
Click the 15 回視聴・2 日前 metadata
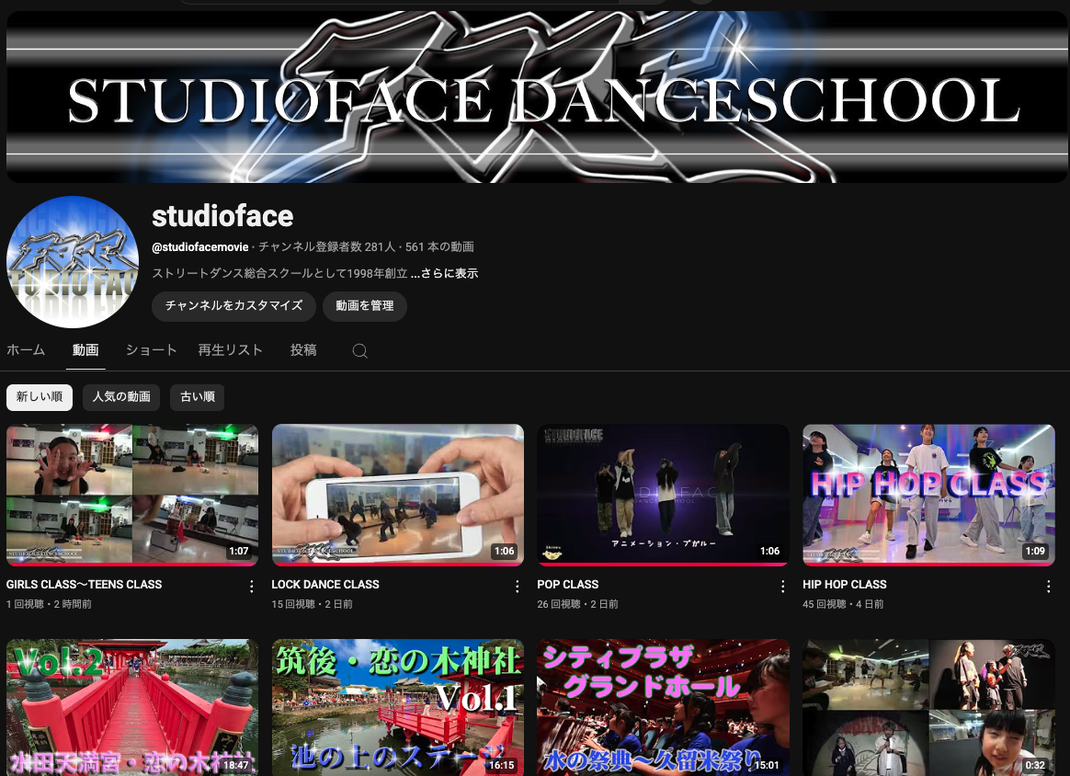[x=312, y=604]
